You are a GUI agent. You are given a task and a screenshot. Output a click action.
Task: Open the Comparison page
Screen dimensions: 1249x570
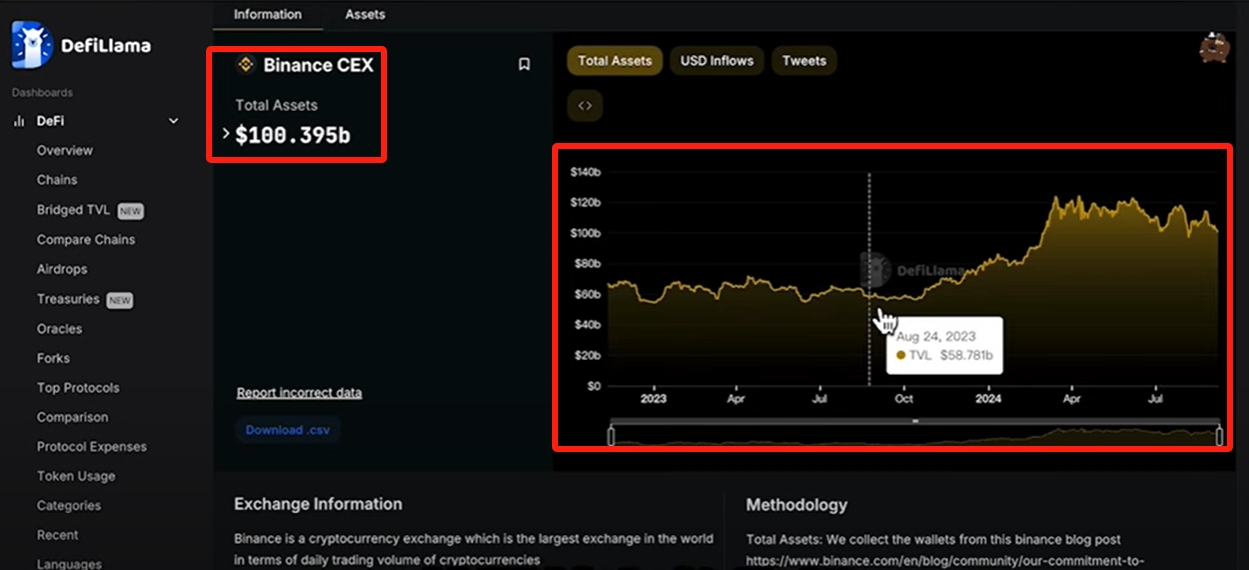[72, 417]
